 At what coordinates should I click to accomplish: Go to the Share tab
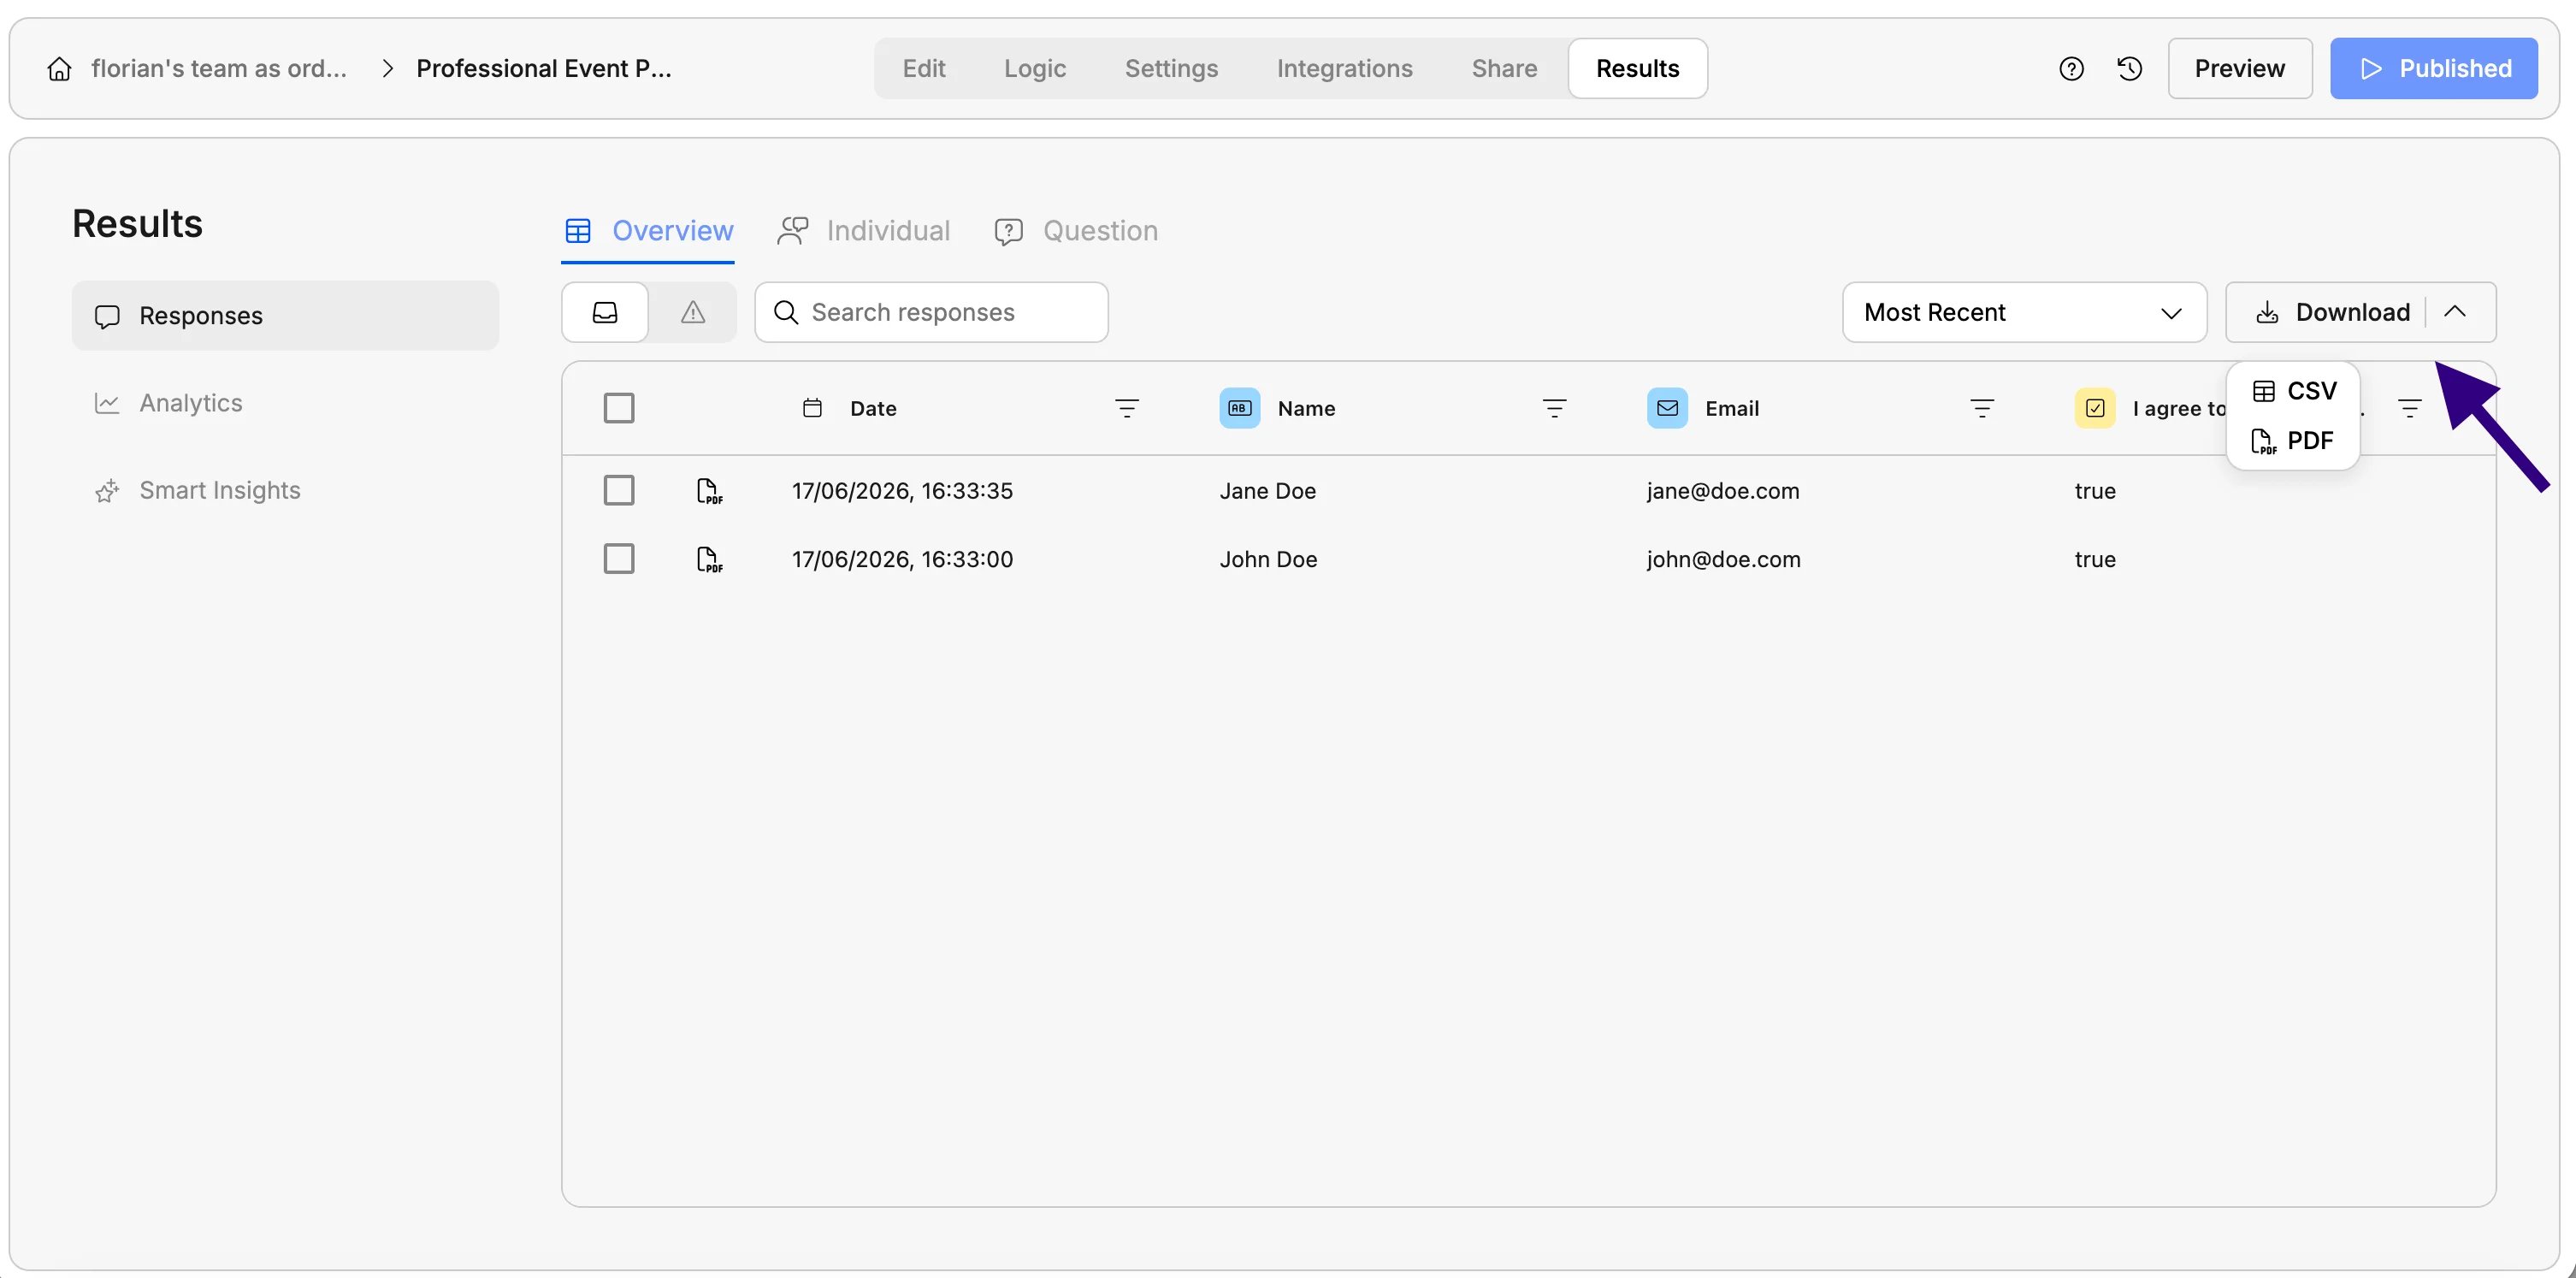coord(1504,68)
